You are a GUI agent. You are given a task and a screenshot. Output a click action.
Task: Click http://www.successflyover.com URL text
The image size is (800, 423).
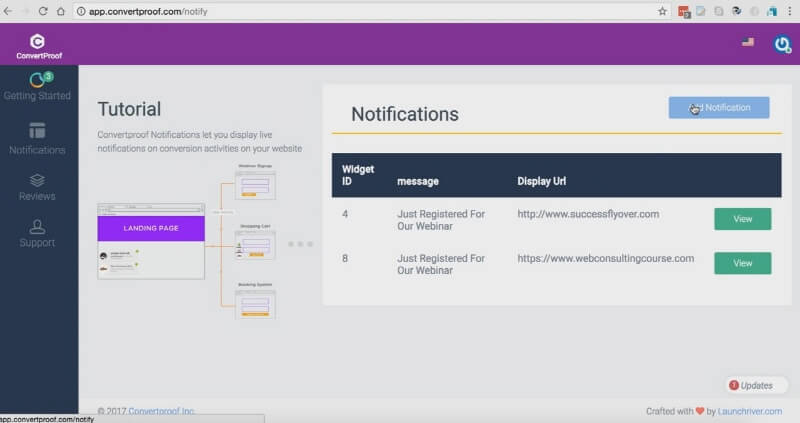pyautogui.click(x=588, y=214)
